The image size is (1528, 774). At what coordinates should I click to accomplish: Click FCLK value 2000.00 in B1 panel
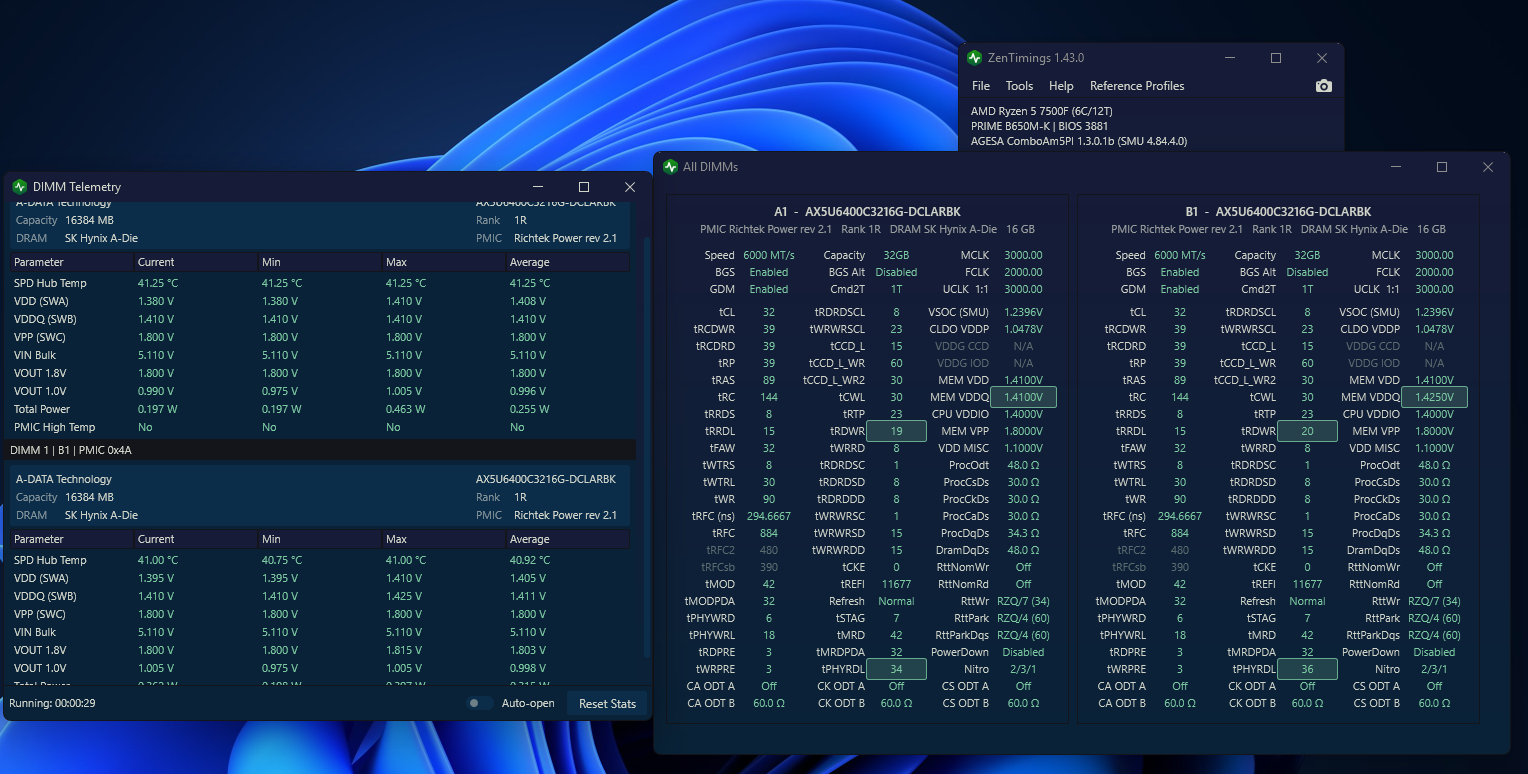(x=1434, y=272)
